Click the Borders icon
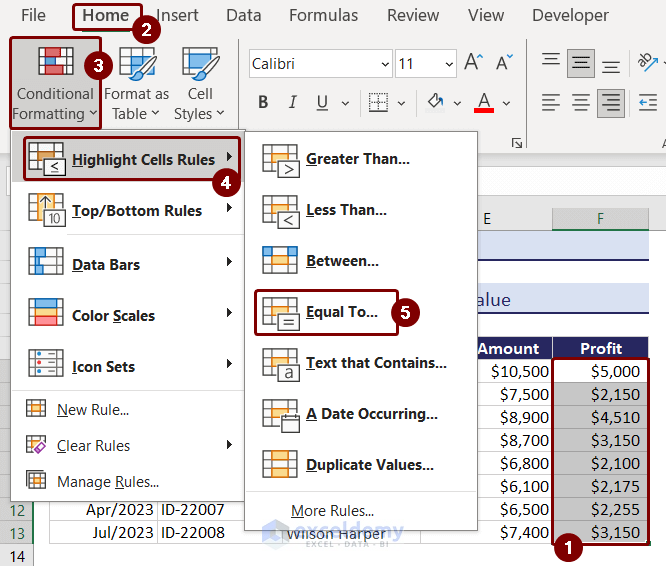 pyautogui.click(x=378, y=102)
